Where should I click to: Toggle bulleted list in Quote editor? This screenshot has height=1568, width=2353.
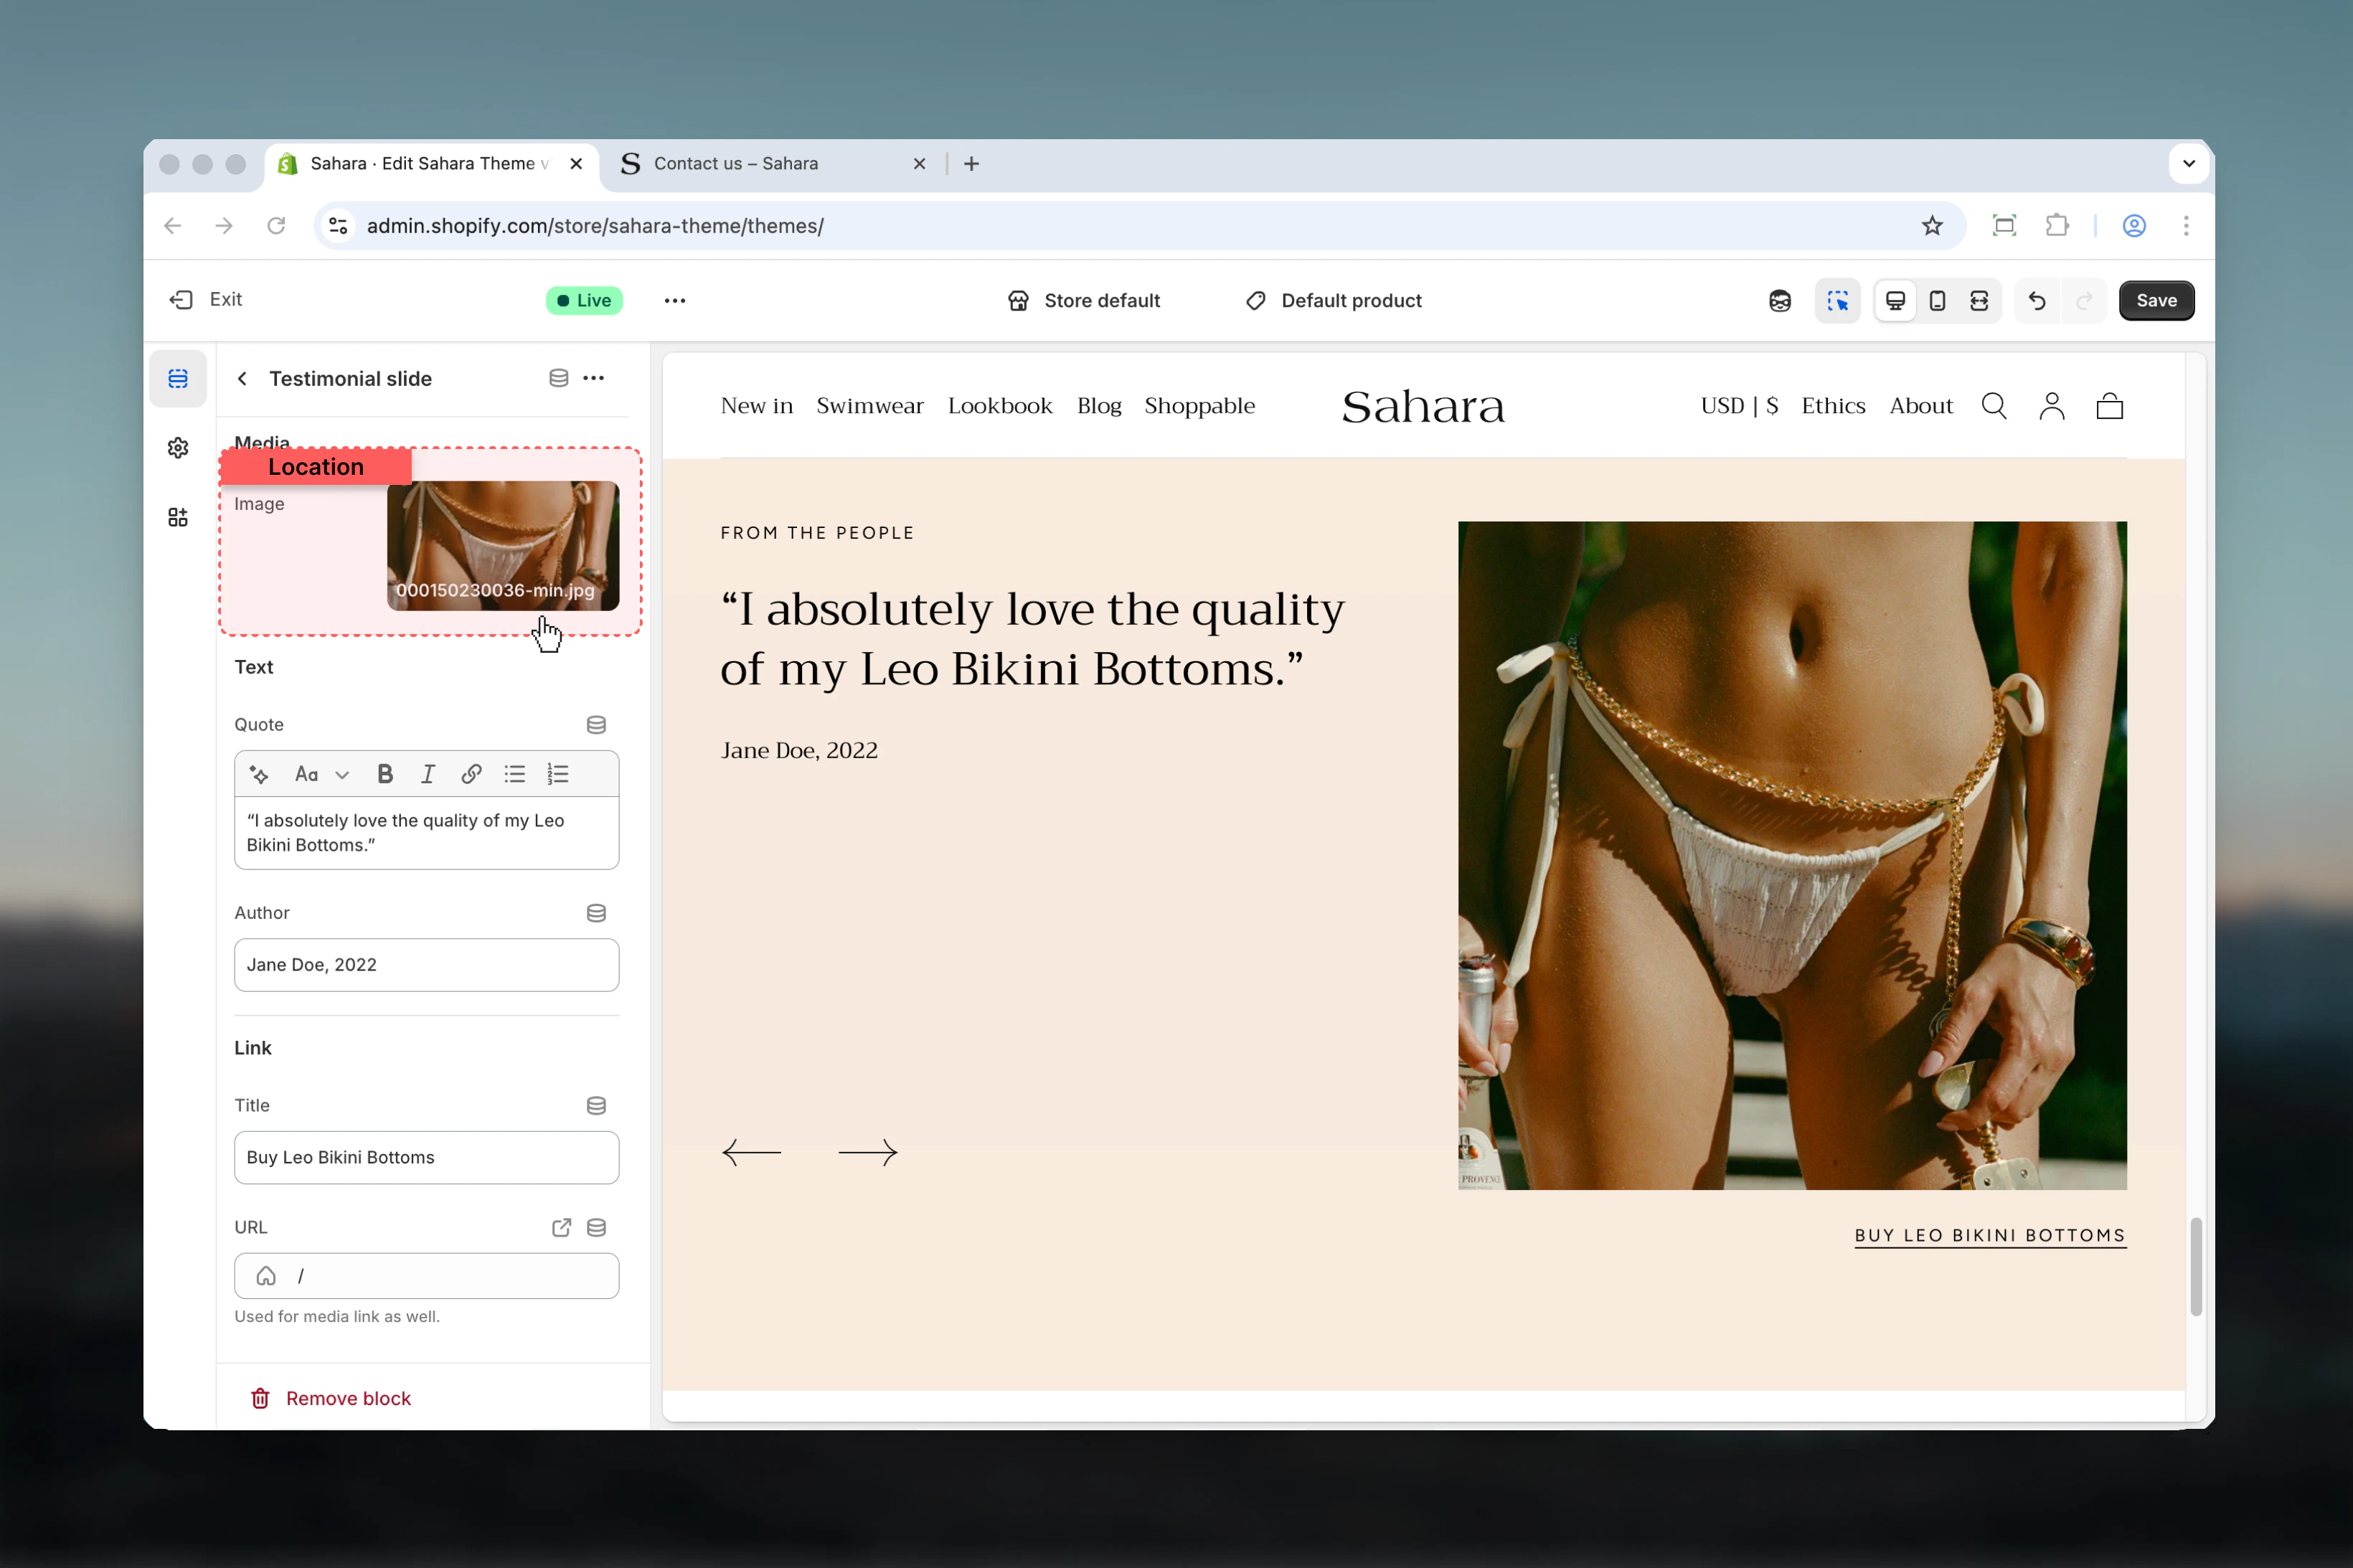pyautogui.click(x=515, y=774)
